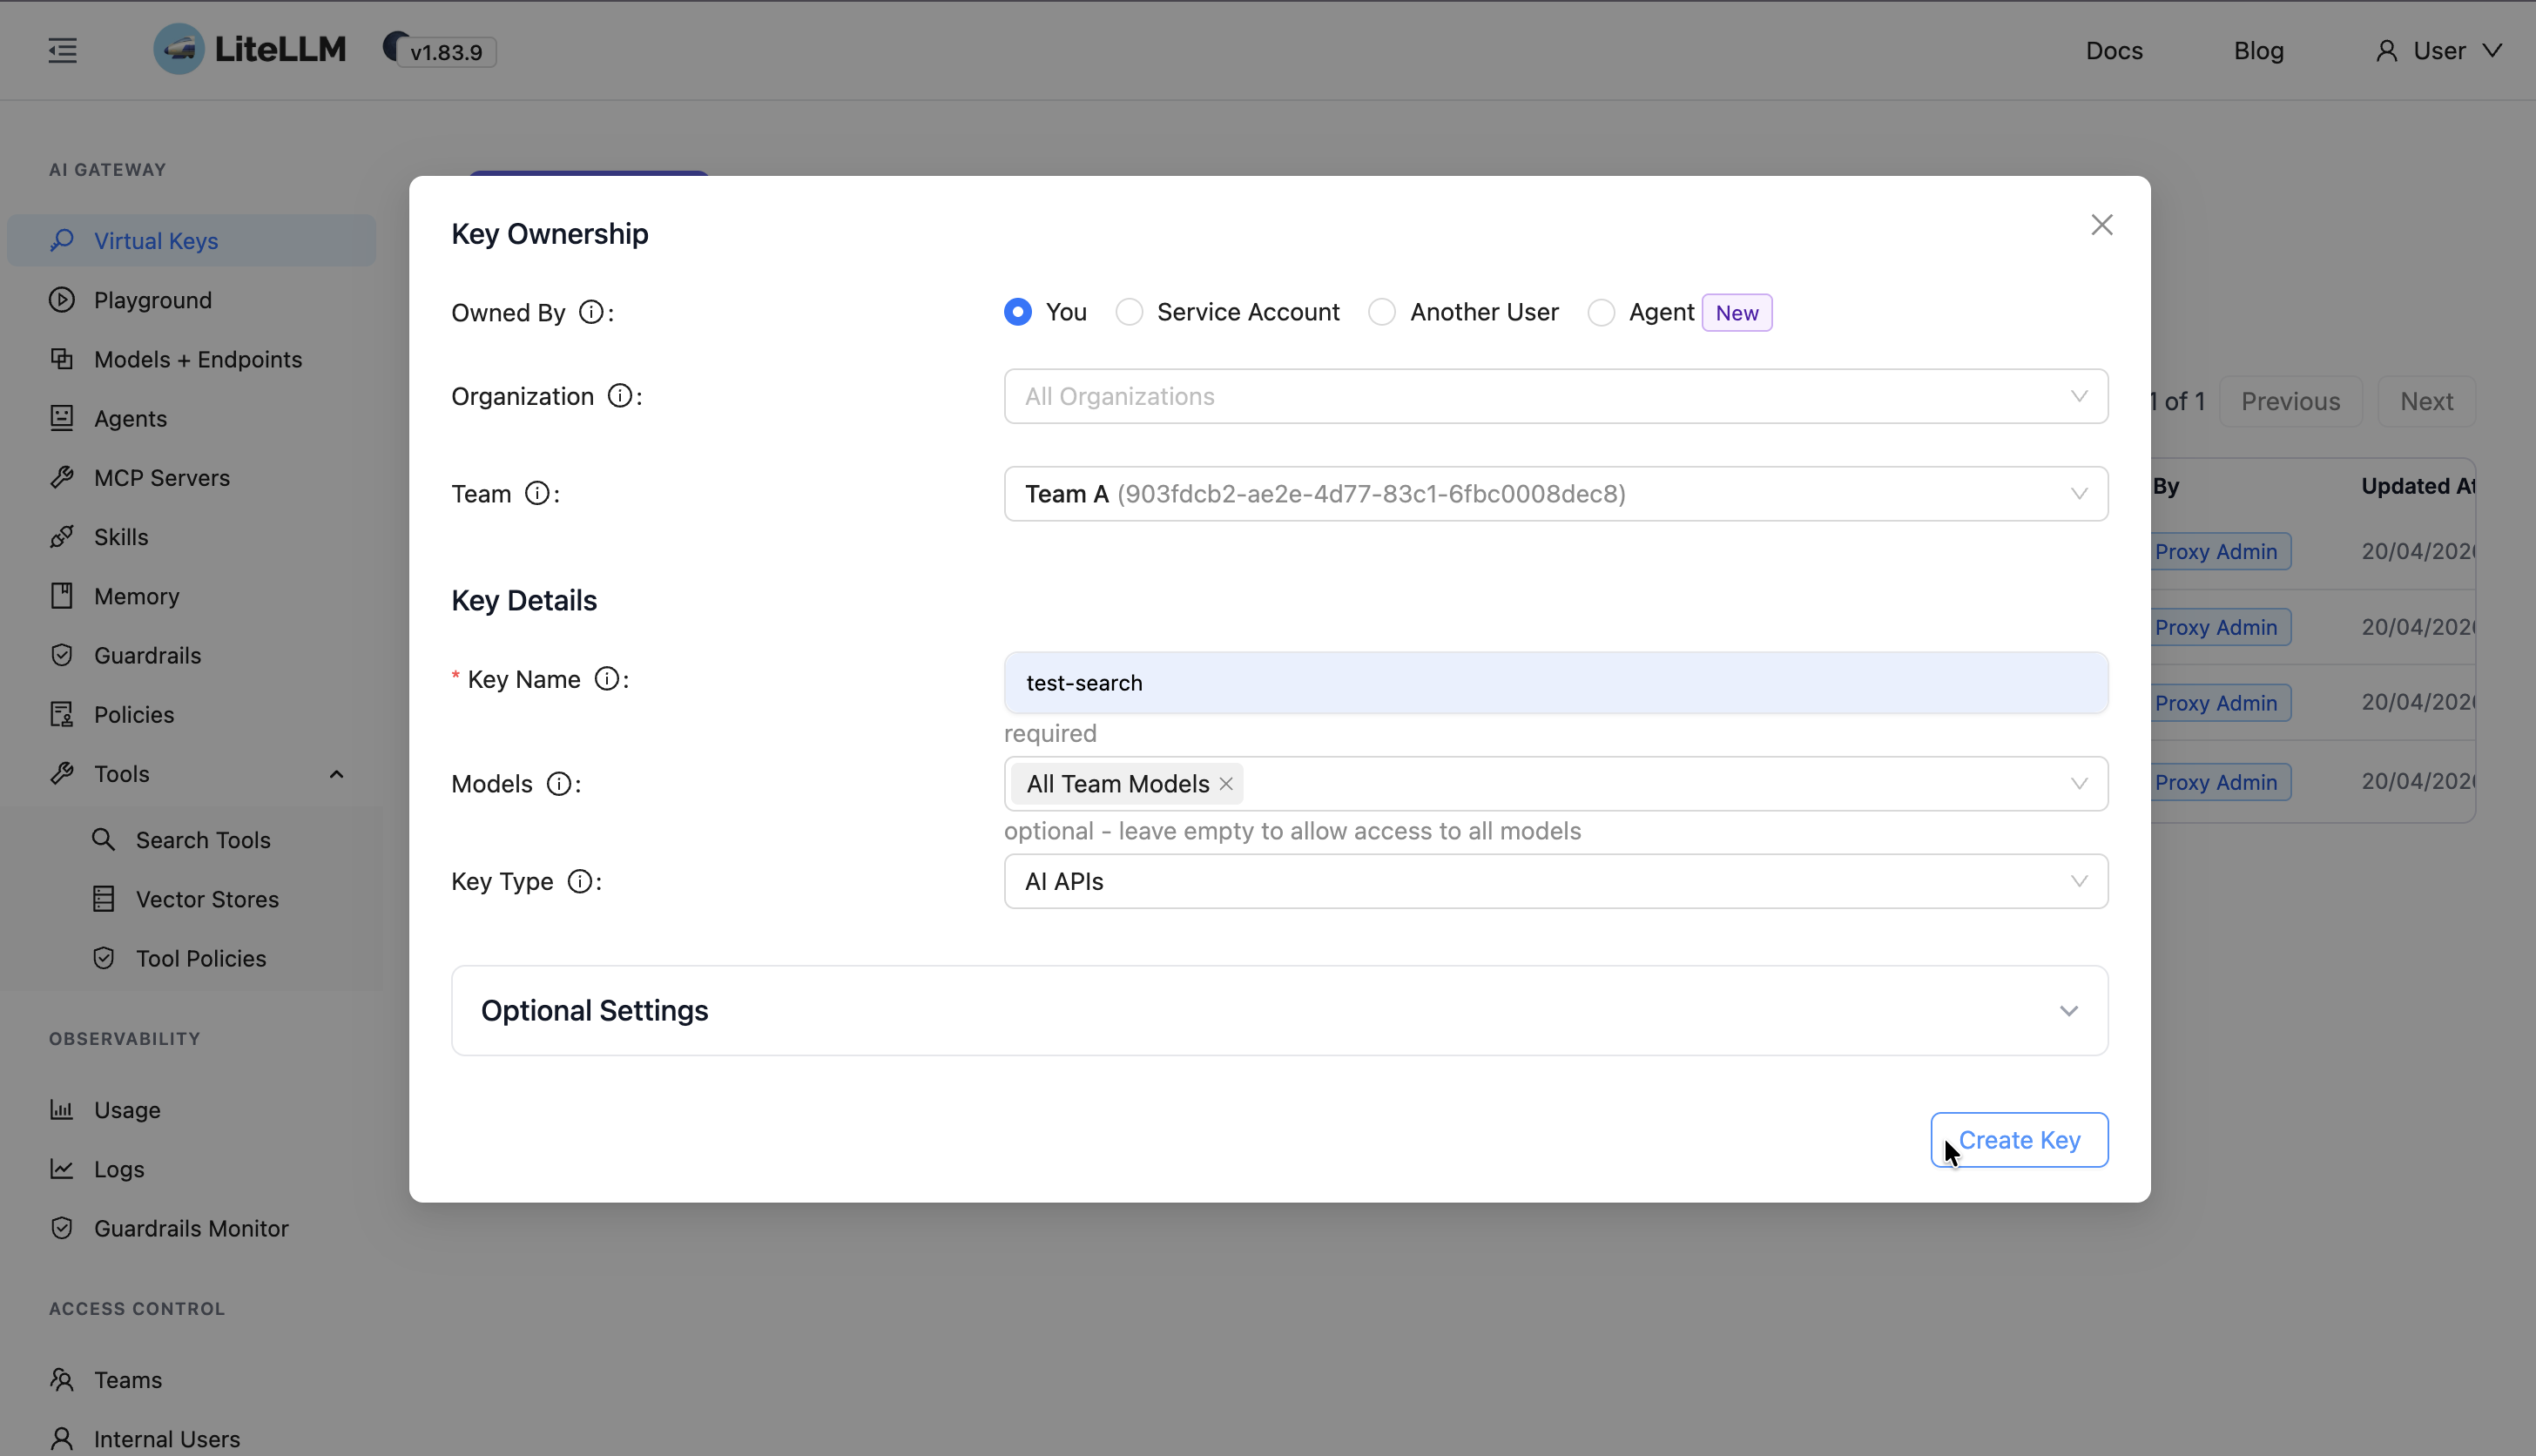Image resolution: width=2536 pixels, height=1456 pixels.
Task: Click the Key Name info icon
Action: click(606, 680)
